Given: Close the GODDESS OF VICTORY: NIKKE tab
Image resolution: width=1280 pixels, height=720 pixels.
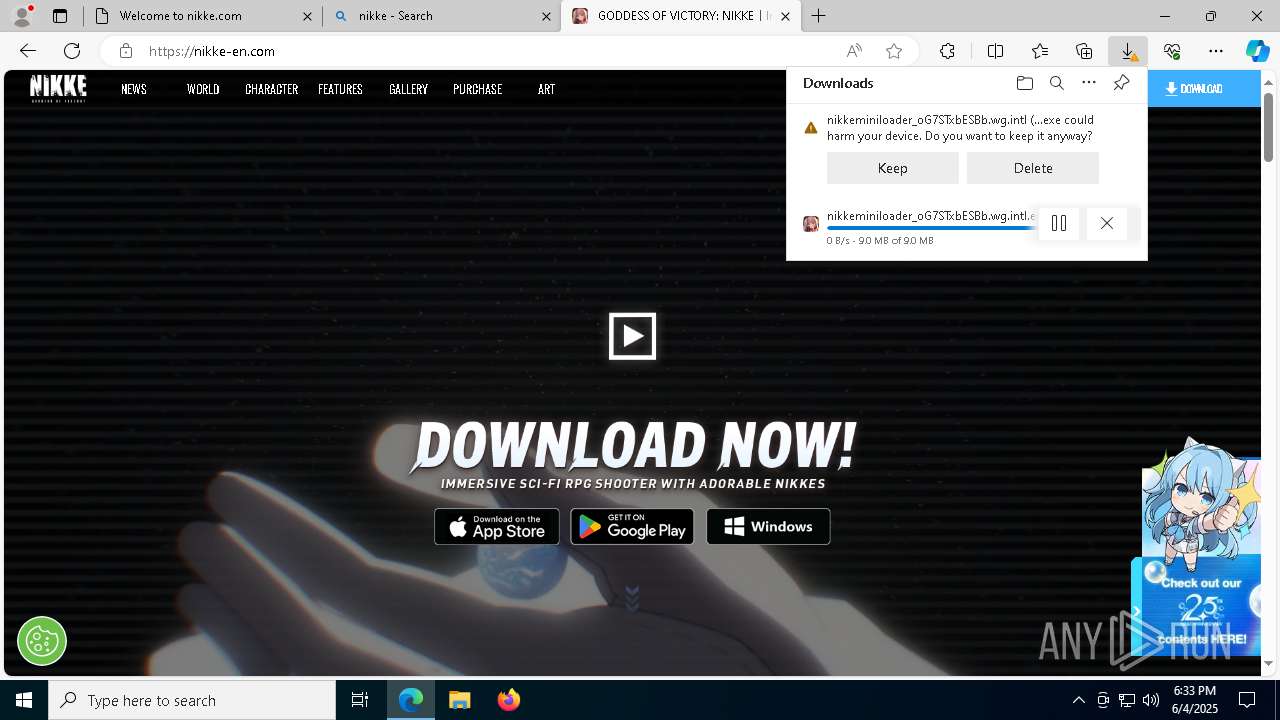Looking at the screenshot, I should (x=786, y=16).
